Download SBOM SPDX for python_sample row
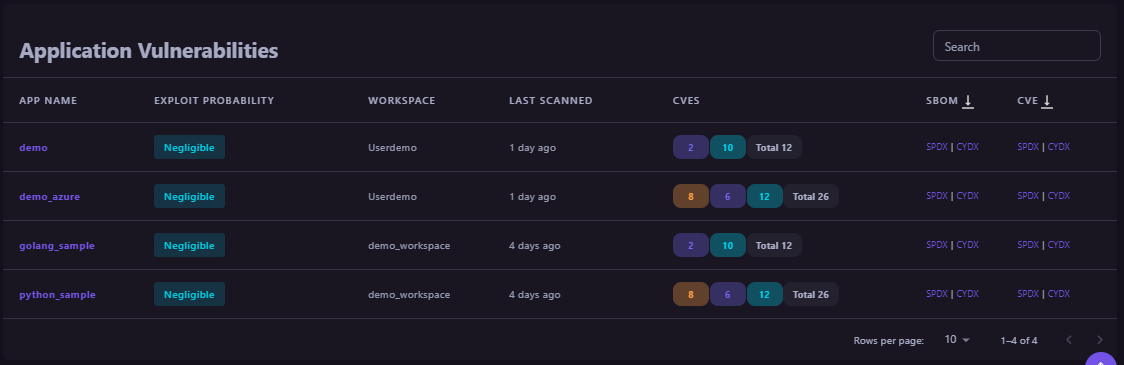Viewport: 1124px width, 365px height. (x=937, y=294)
